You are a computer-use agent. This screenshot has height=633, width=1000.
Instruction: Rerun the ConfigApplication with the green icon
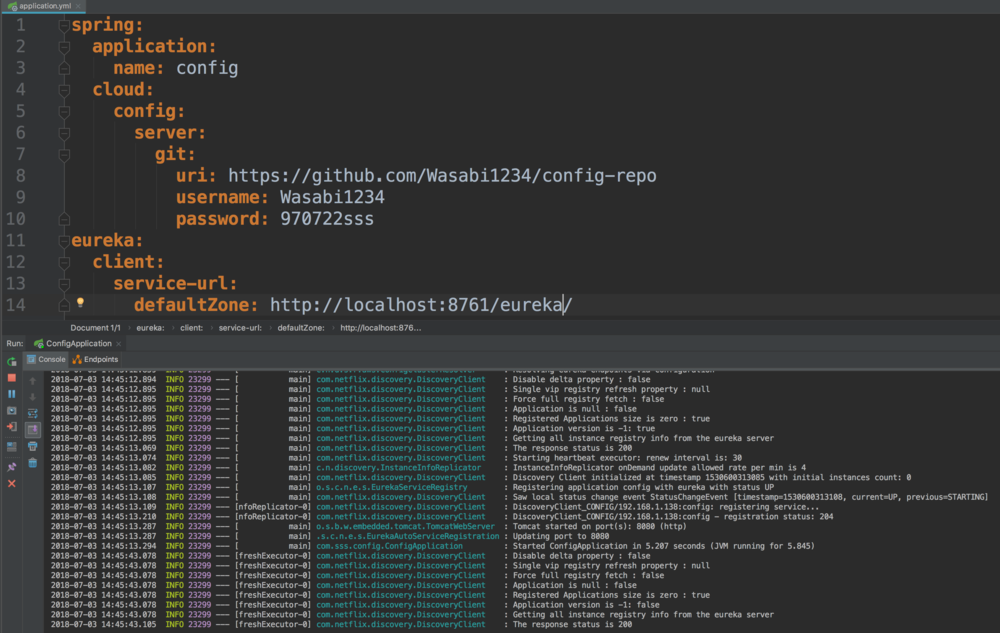12,361
